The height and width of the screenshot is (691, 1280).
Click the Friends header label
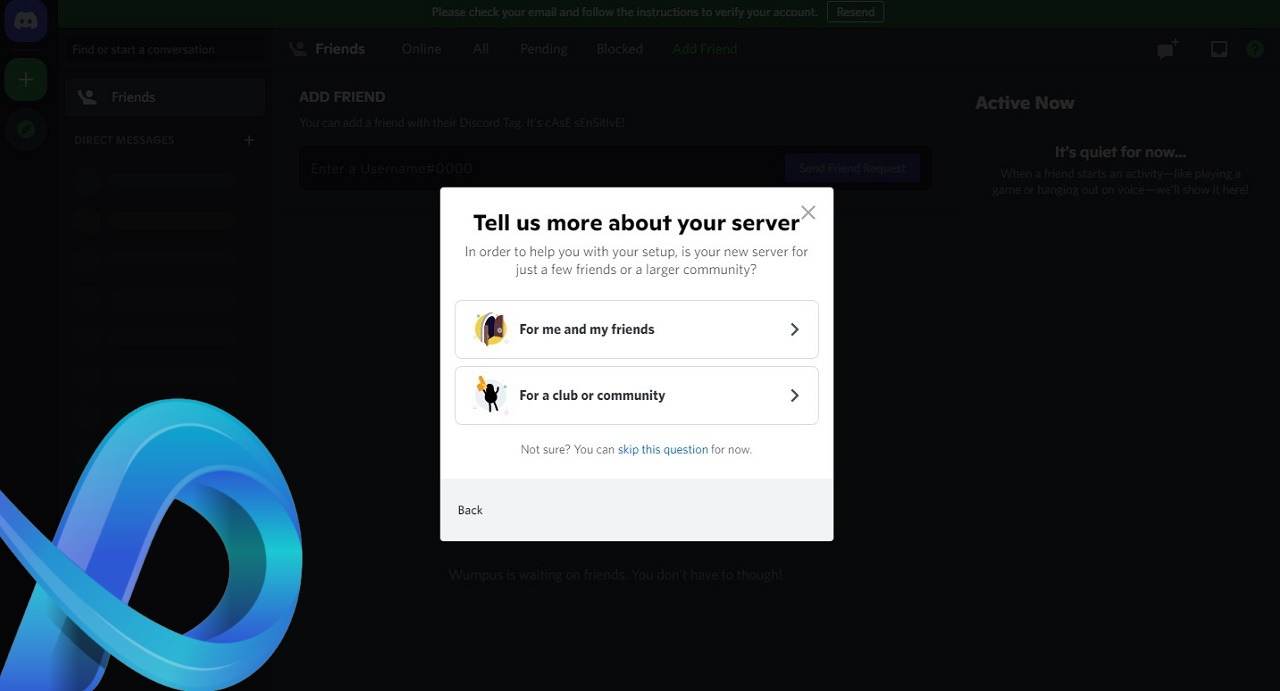[340, 49]
